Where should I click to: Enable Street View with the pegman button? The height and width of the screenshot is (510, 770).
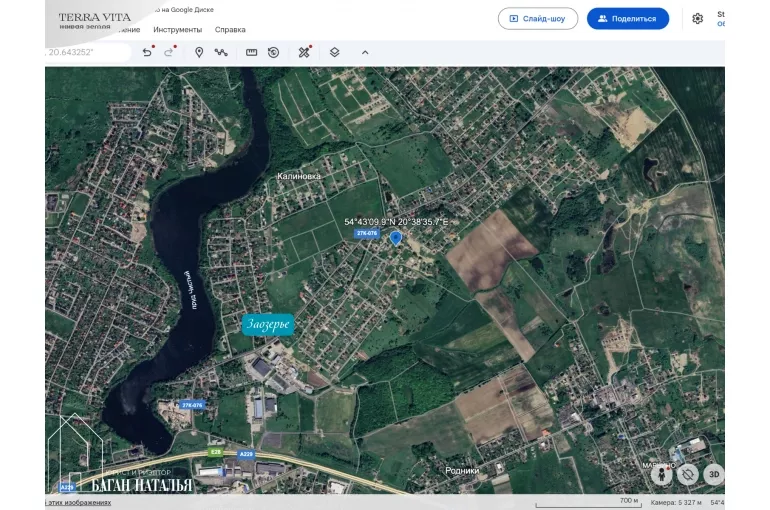coord(661,474)
